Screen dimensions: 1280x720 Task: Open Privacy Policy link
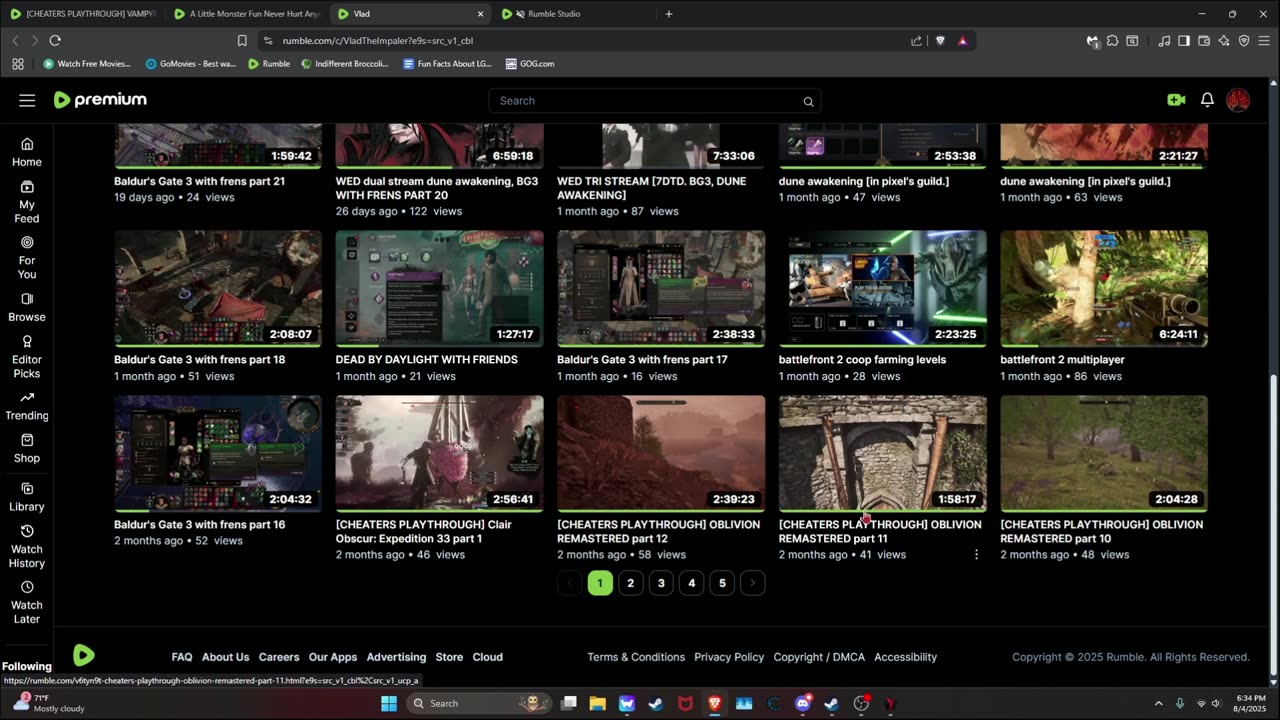[x=729, y=657]
